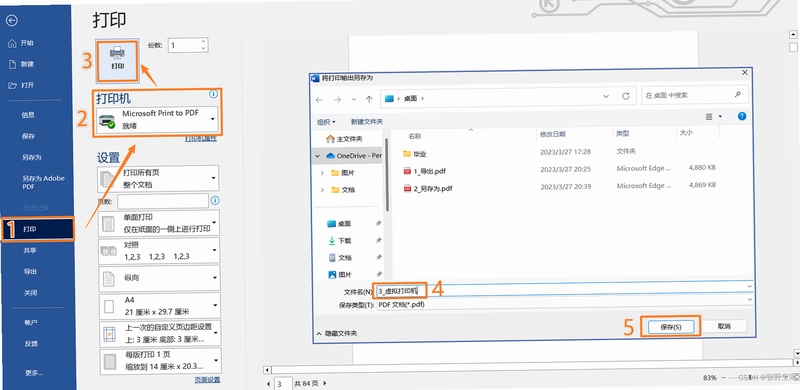Viewport: 800px width, 390px height.
Task: Open the 纵向 orientation dropdown
Action: [158, 278]
